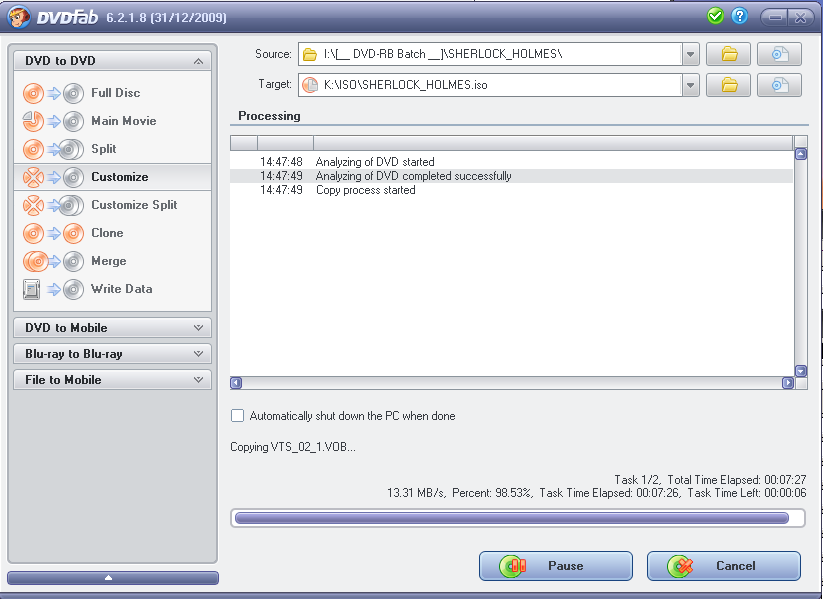Pause the copy process
Screen dimensions: 823x599
click(556, 566)
